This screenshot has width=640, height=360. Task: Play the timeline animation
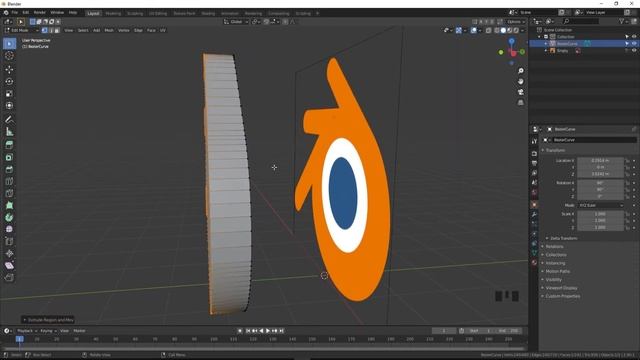click(268, 331)
